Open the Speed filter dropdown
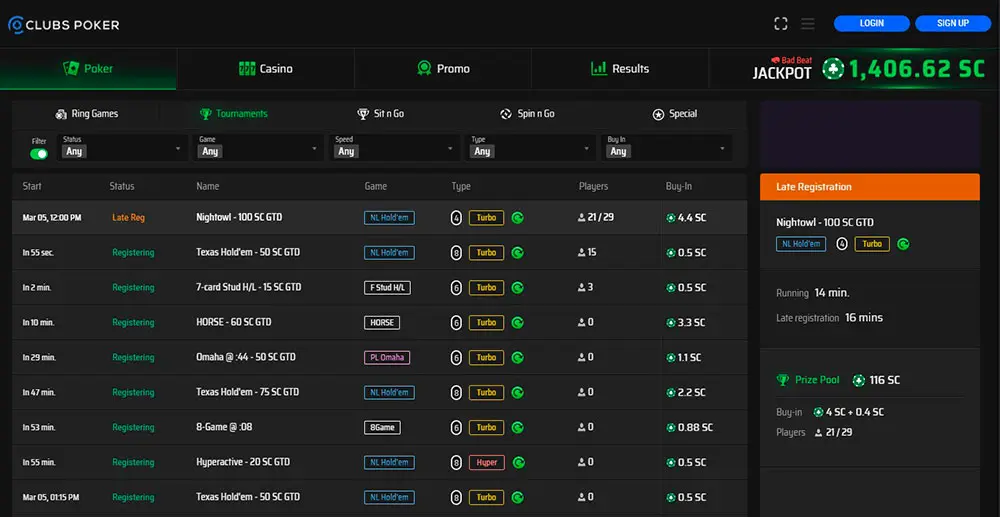The width and height of the screenshot is (1000, 517). point(394,148)
